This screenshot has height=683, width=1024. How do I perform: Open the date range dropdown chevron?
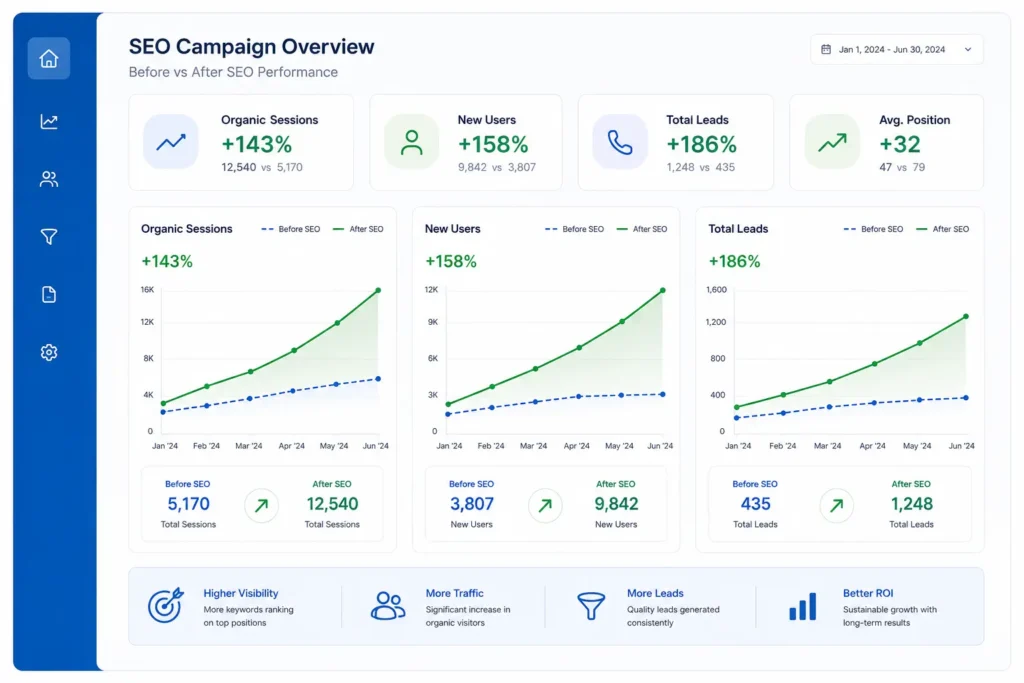(x=968, y=50)
